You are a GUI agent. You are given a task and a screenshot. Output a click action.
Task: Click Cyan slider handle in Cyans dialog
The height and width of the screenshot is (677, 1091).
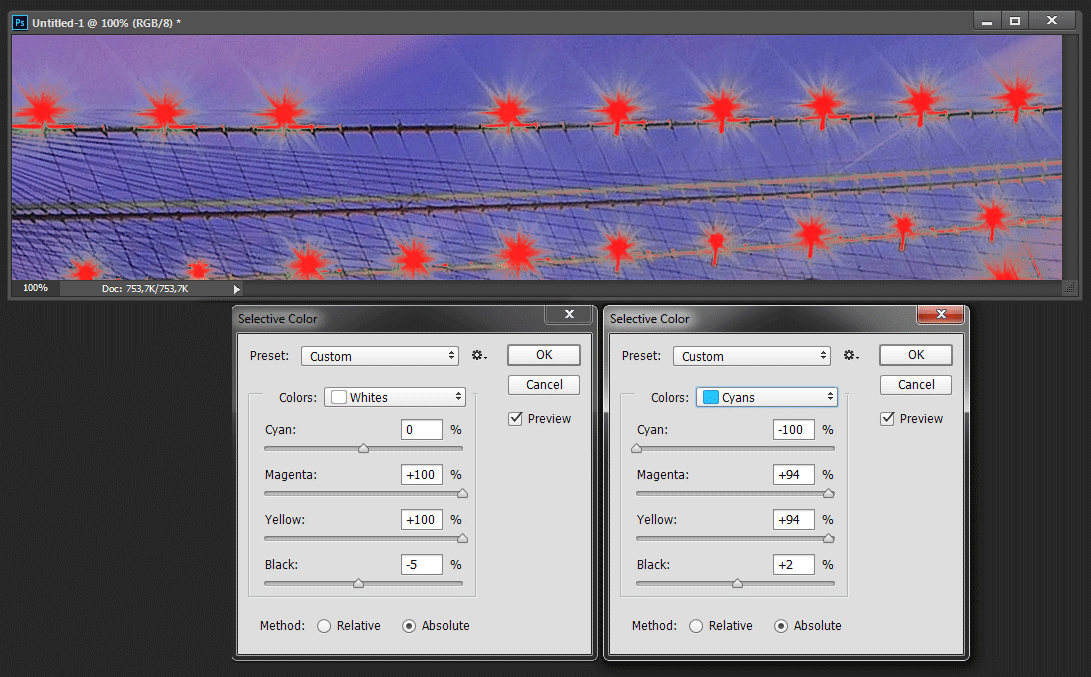637,449
